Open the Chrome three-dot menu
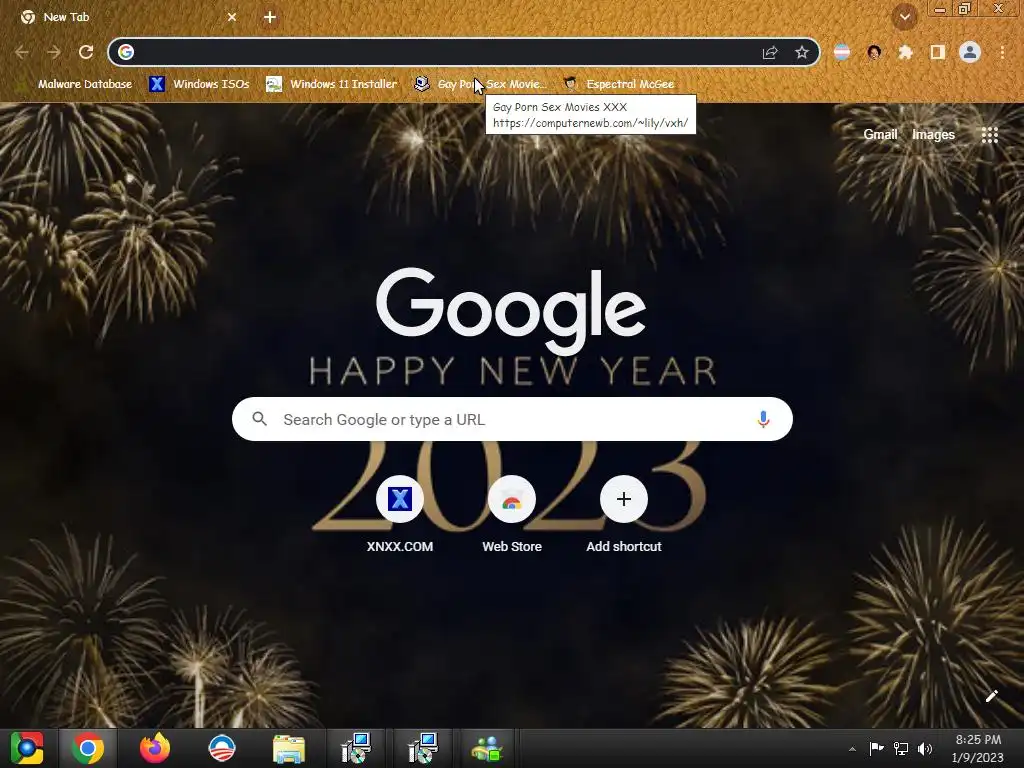The image size is (1024, 768). [x=1002, y=52]
